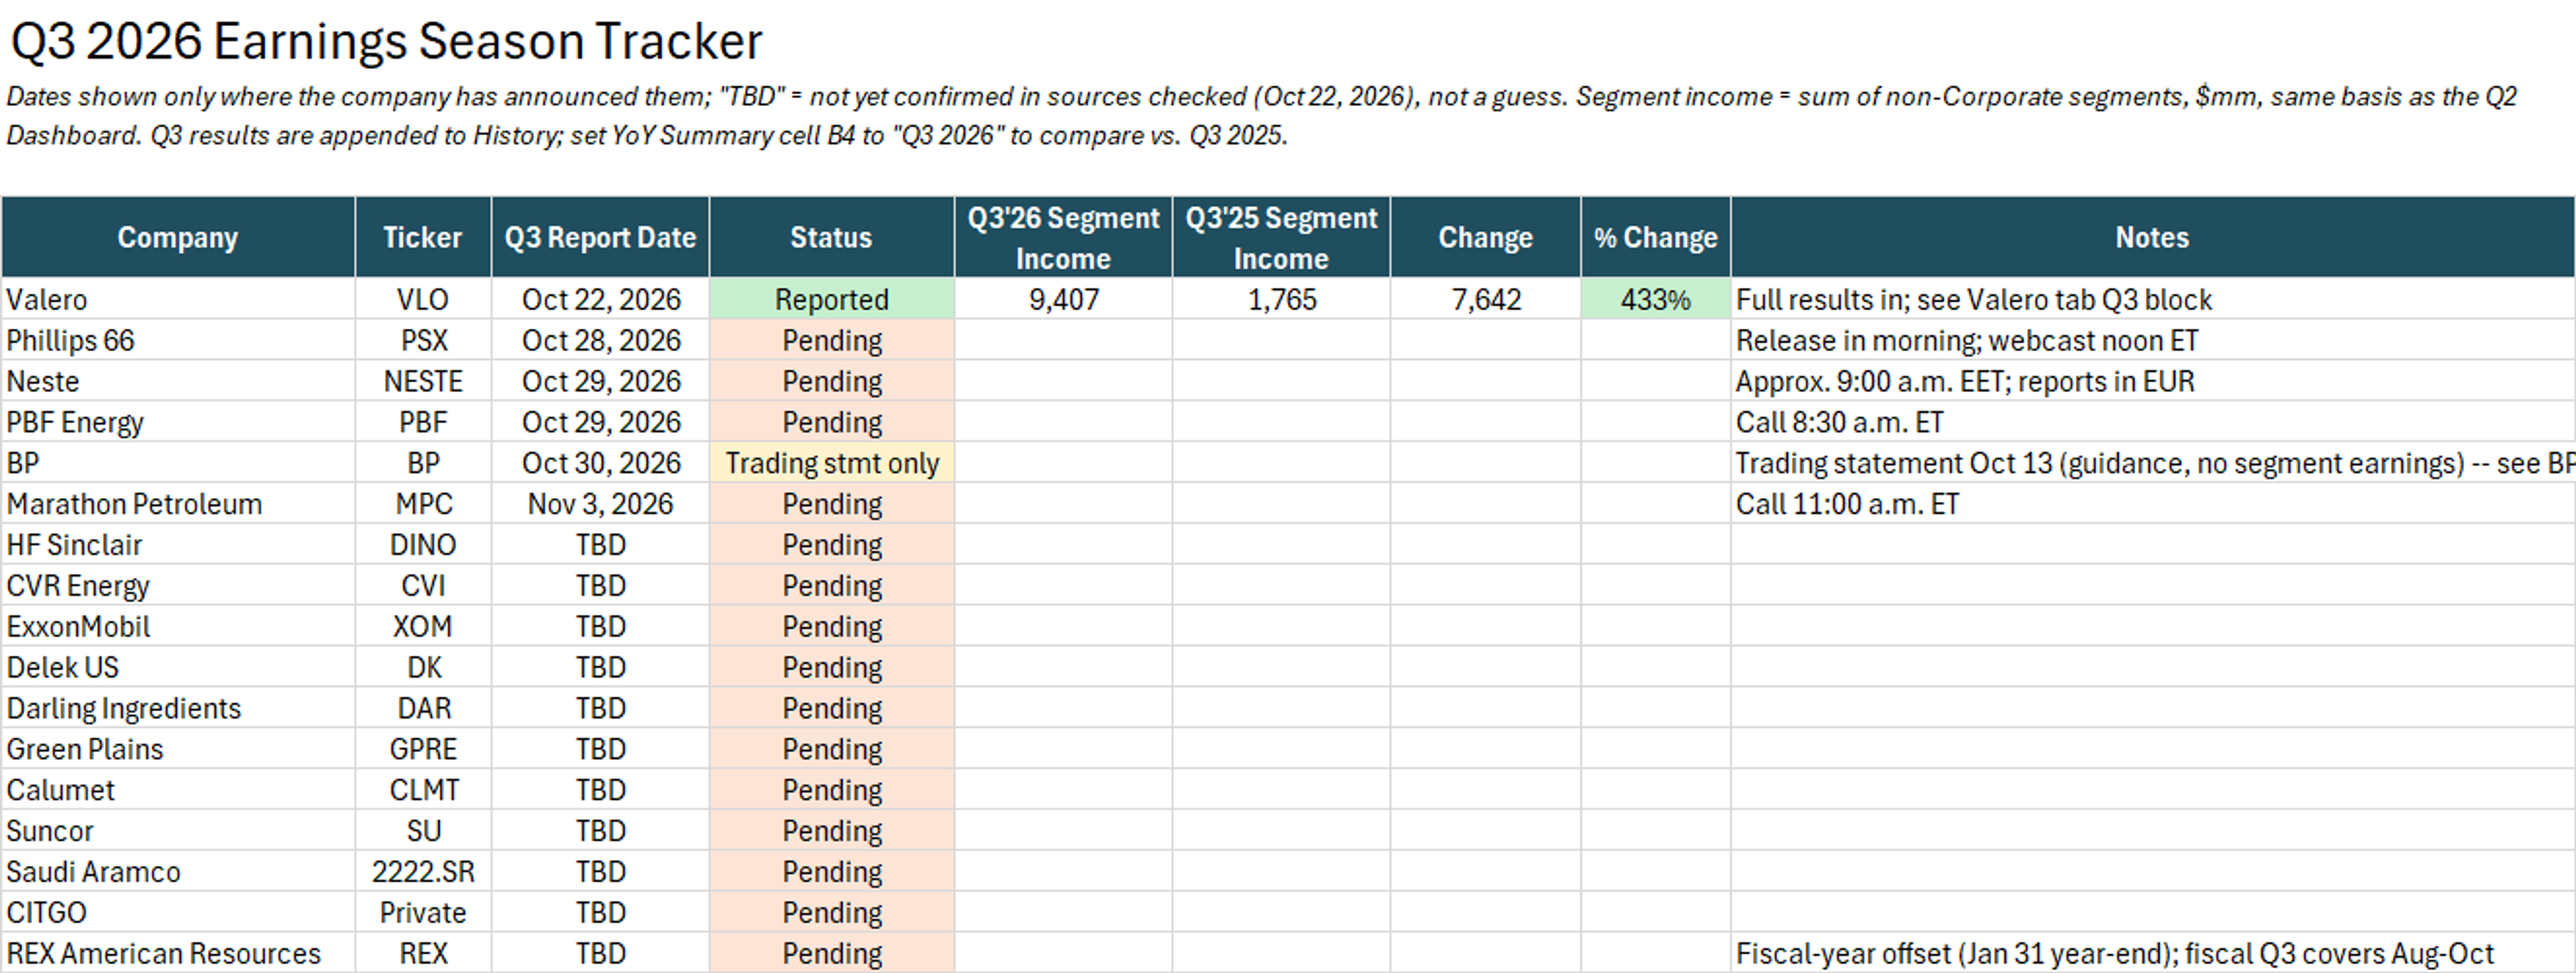
Task: Click the 7,642 change value
Action: (x=1485, y=299)
